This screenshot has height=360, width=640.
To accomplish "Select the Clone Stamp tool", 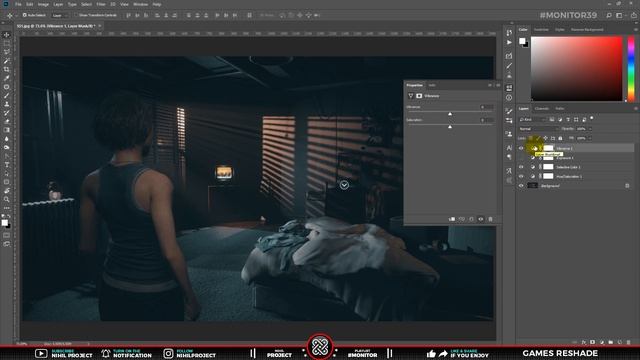I will pos(7,104).
